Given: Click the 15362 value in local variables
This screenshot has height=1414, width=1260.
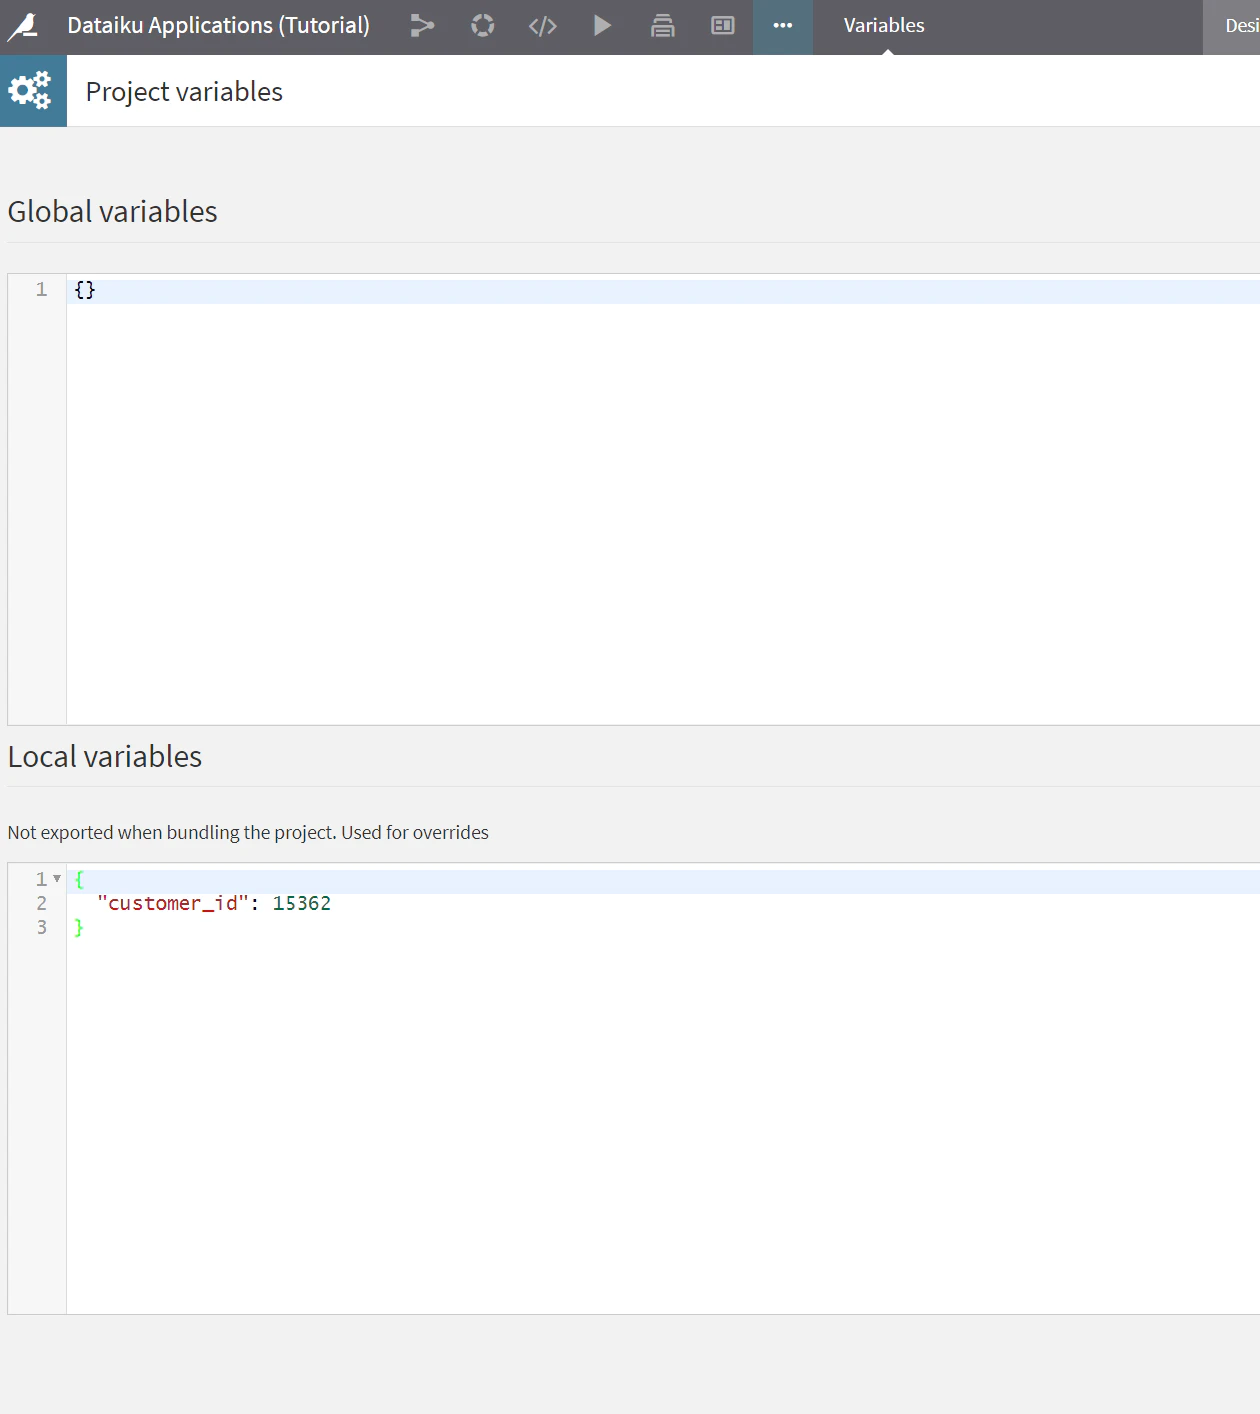Looking at the screenshot, I should click(x=302, y=903).
